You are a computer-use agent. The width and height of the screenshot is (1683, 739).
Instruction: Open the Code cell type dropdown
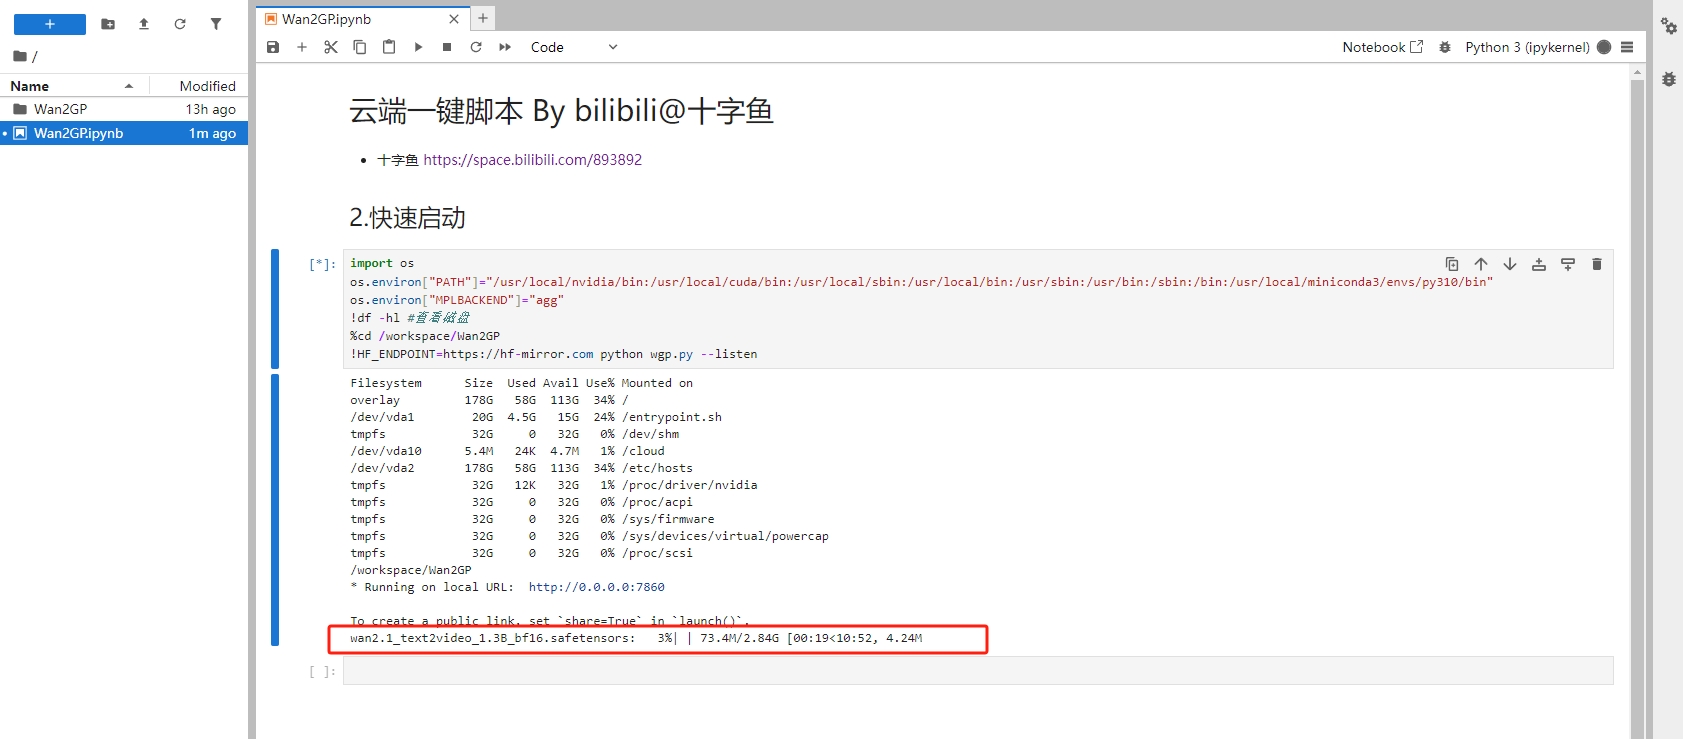tap(574, 47)
